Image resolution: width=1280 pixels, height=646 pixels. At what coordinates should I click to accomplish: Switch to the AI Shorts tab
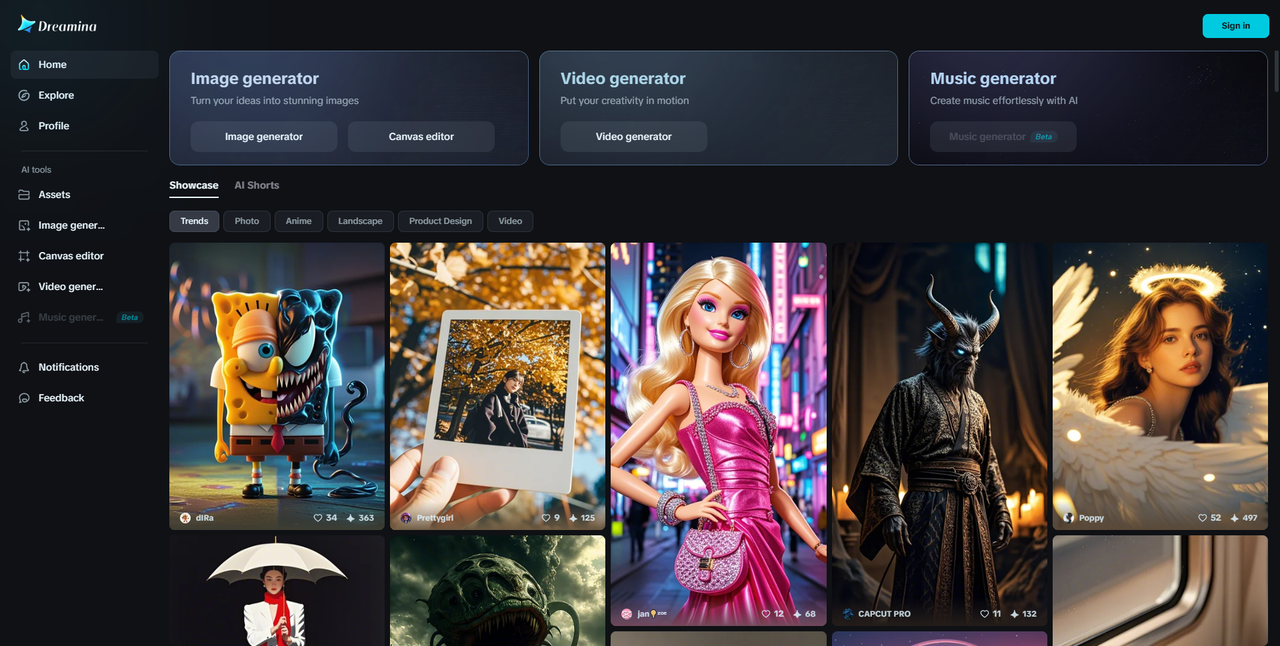point(257,185)
